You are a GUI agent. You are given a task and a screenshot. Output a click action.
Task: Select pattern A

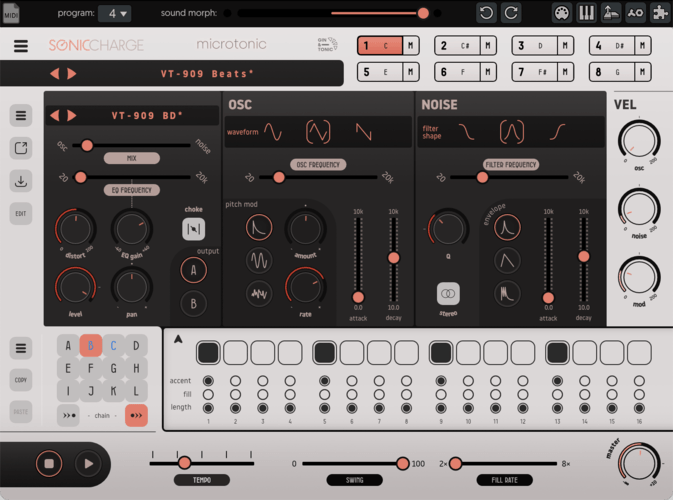(68, 345)
